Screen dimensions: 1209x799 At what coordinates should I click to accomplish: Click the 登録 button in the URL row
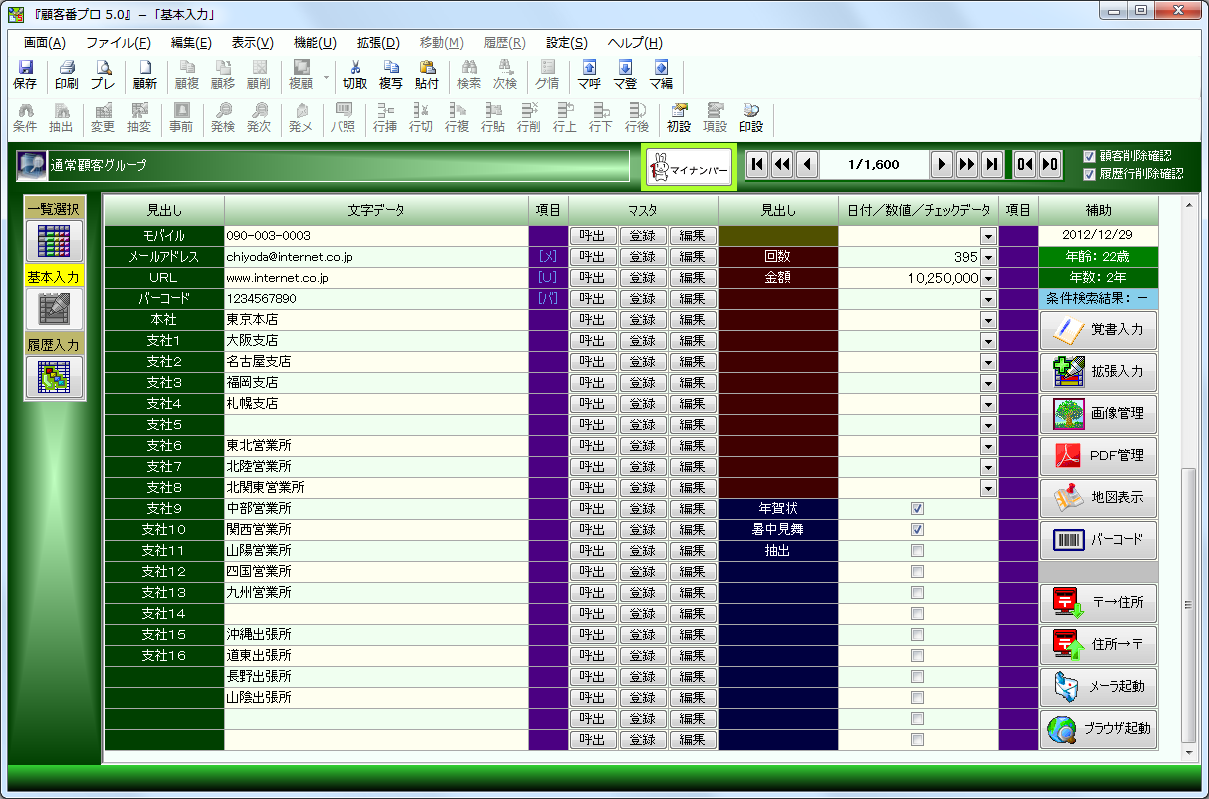click(643, 278)
